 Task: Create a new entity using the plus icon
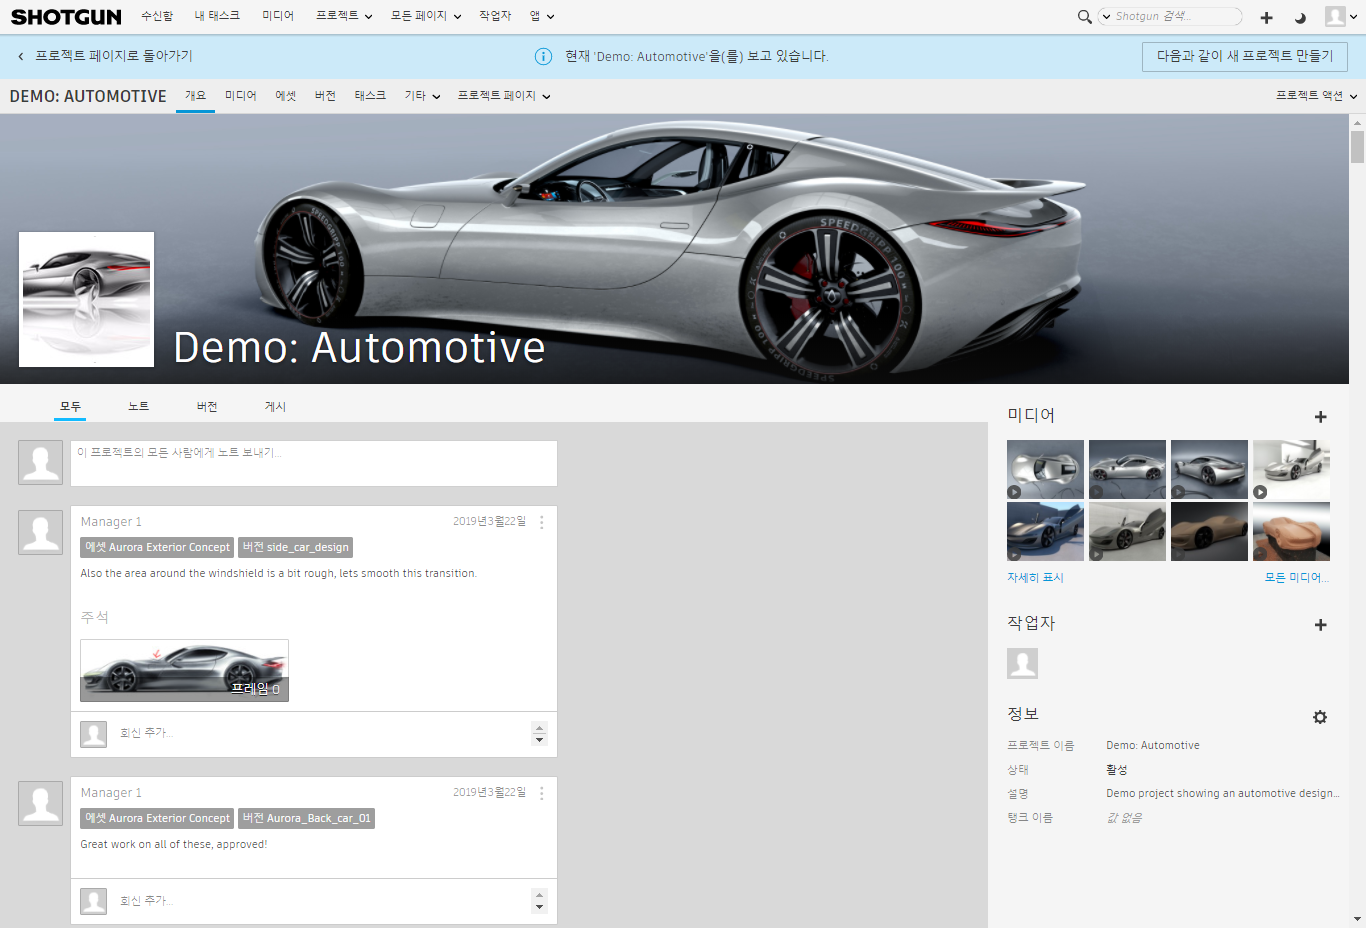point(1266,16)
